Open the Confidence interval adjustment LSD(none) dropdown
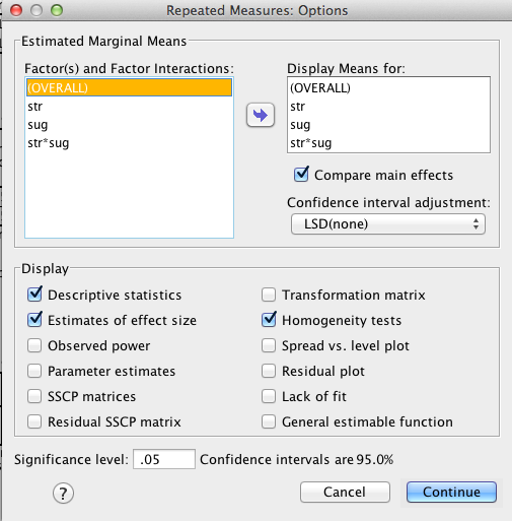 point(388,224)
